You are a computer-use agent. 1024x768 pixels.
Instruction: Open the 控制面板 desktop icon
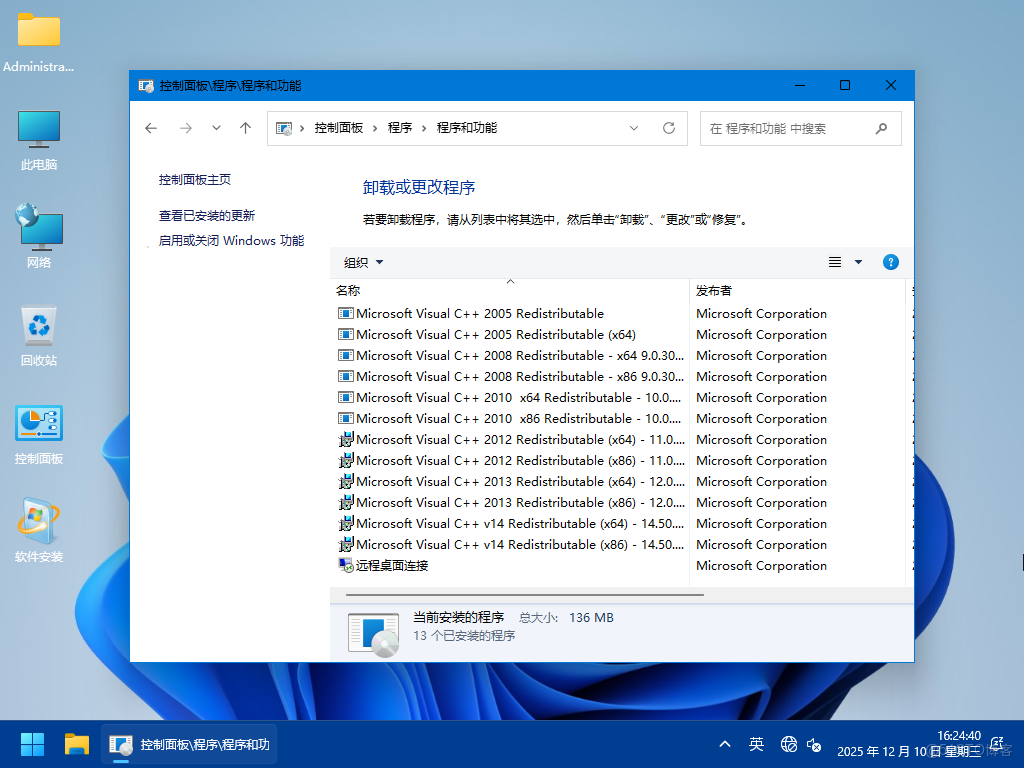[x=40, y=425]
